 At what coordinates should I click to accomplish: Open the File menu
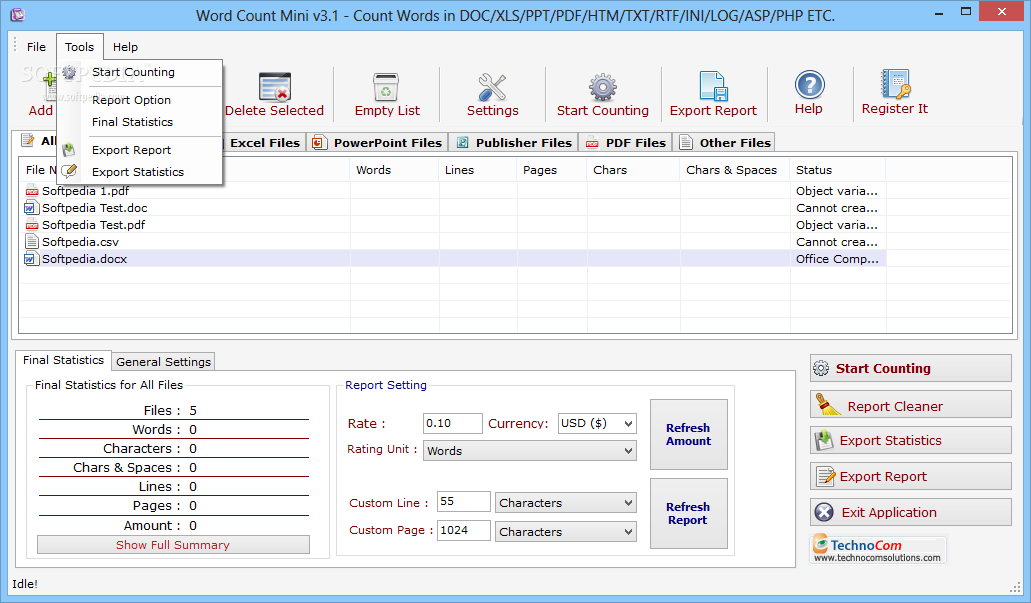[x=36, y=47]
